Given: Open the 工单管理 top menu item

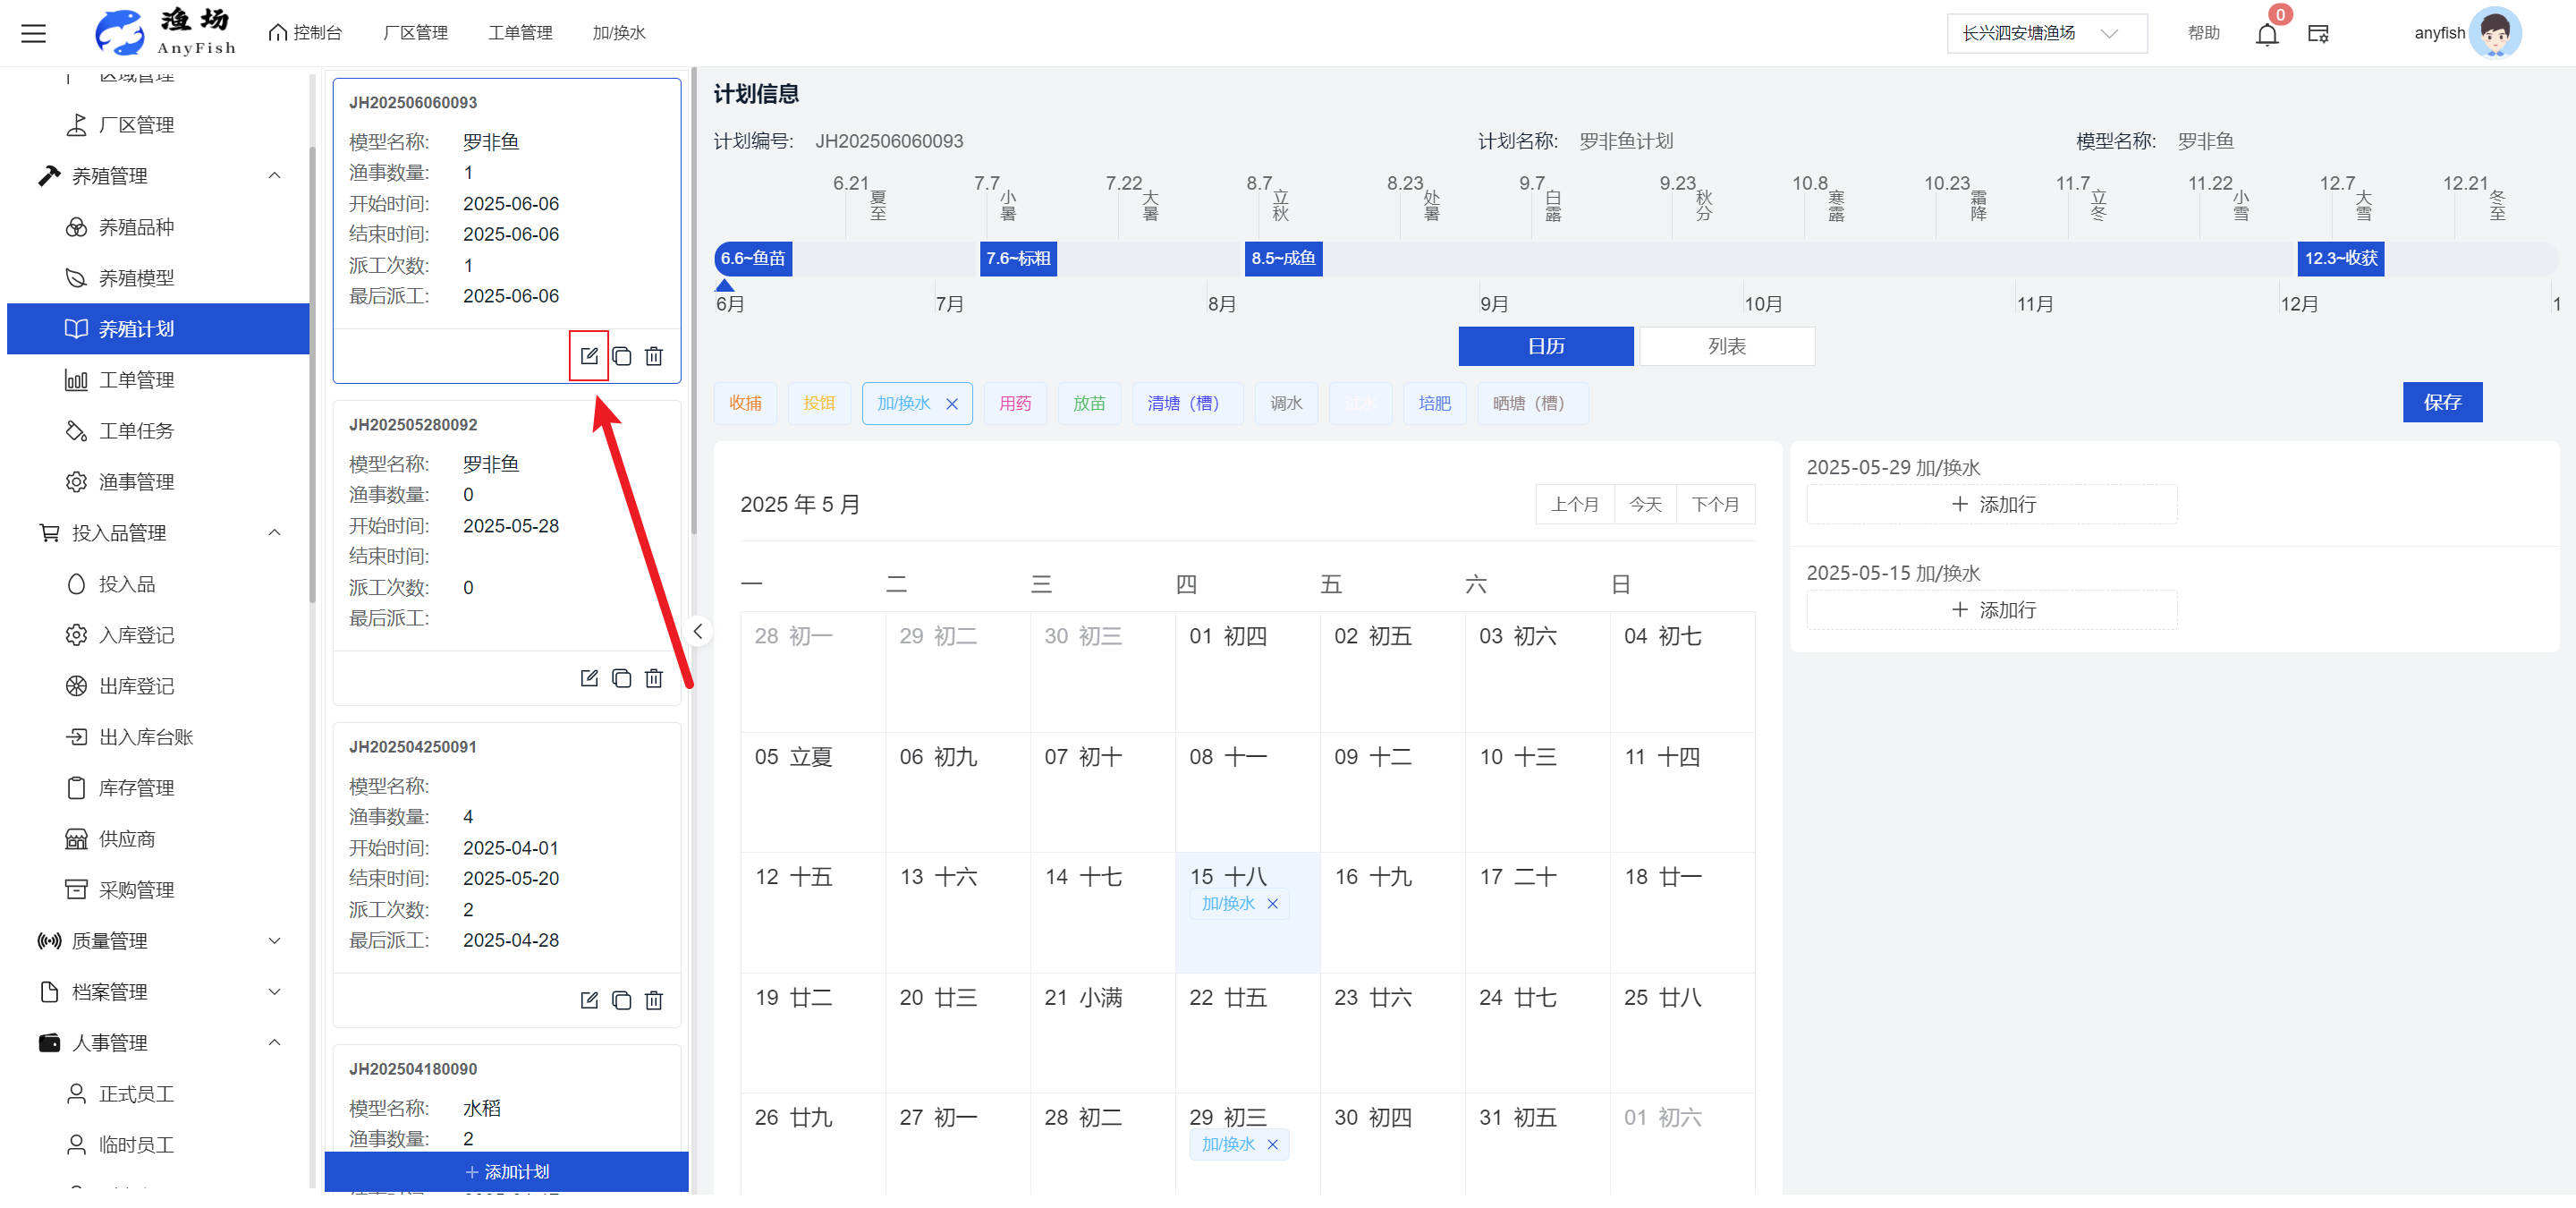Looking at the screenshot, I should [x=519, y=33].
